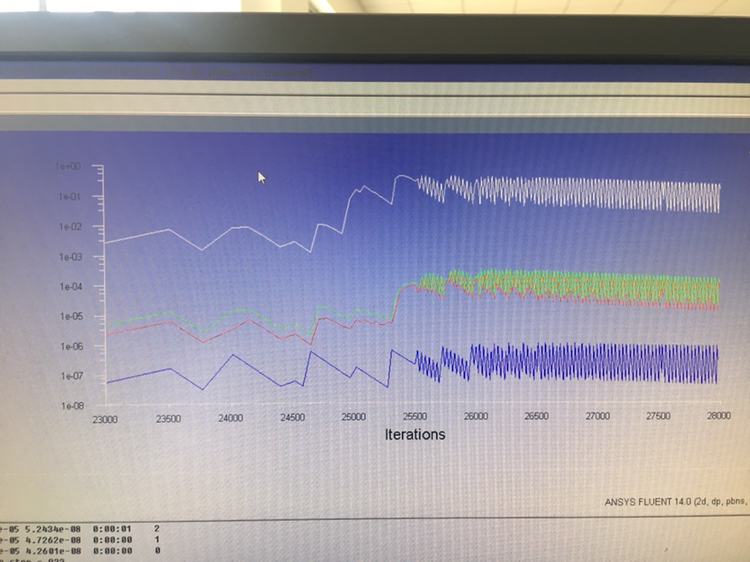Screen dimensions: 750x562
Task: Click the 1e-08 y-axis label
Action: 72,406
